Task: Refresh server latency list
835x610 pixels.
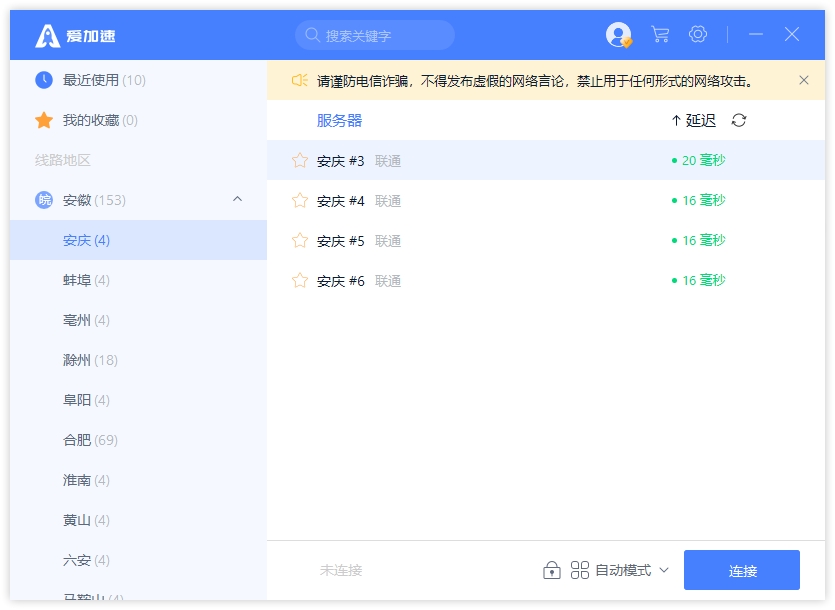Action: tap(739, 120)
